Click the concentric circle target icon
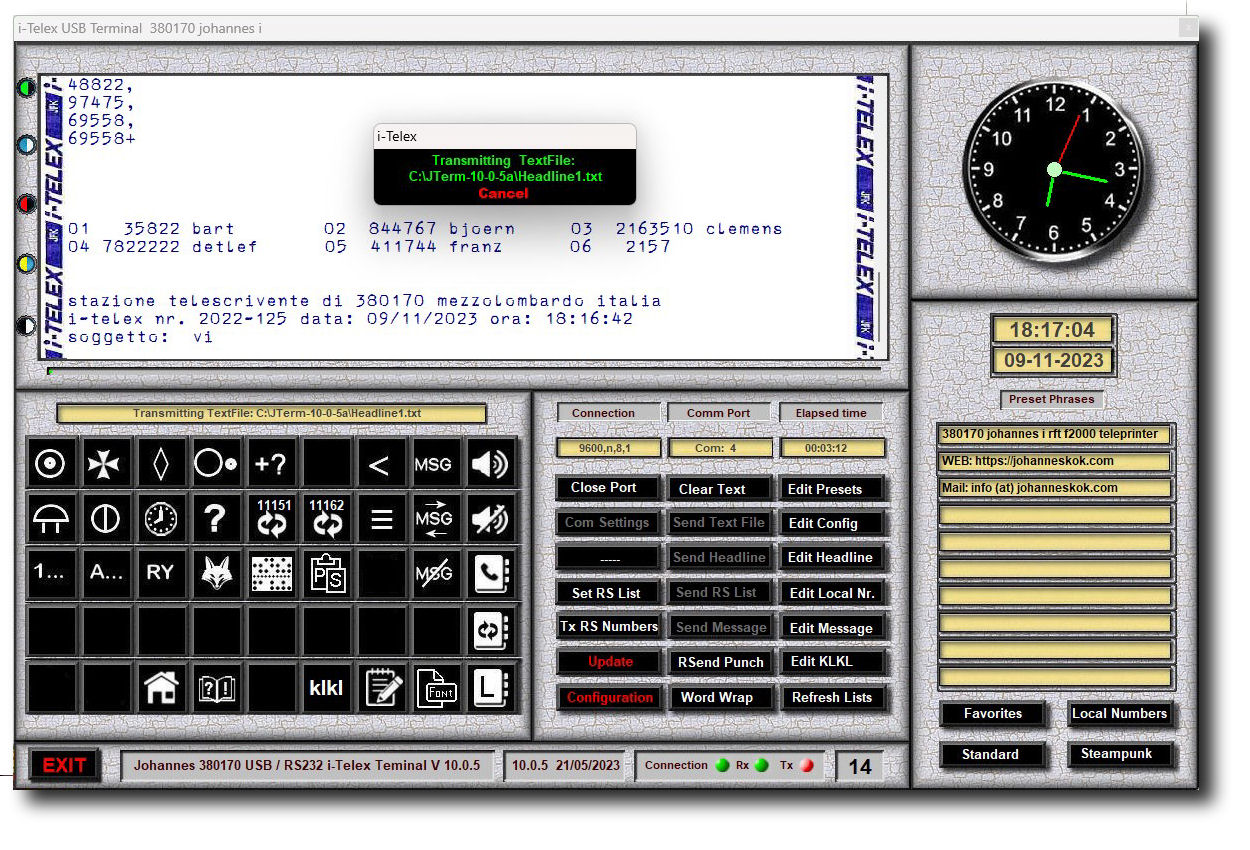The height and width of the screenshot is (850, 1250). pos(50,463)
